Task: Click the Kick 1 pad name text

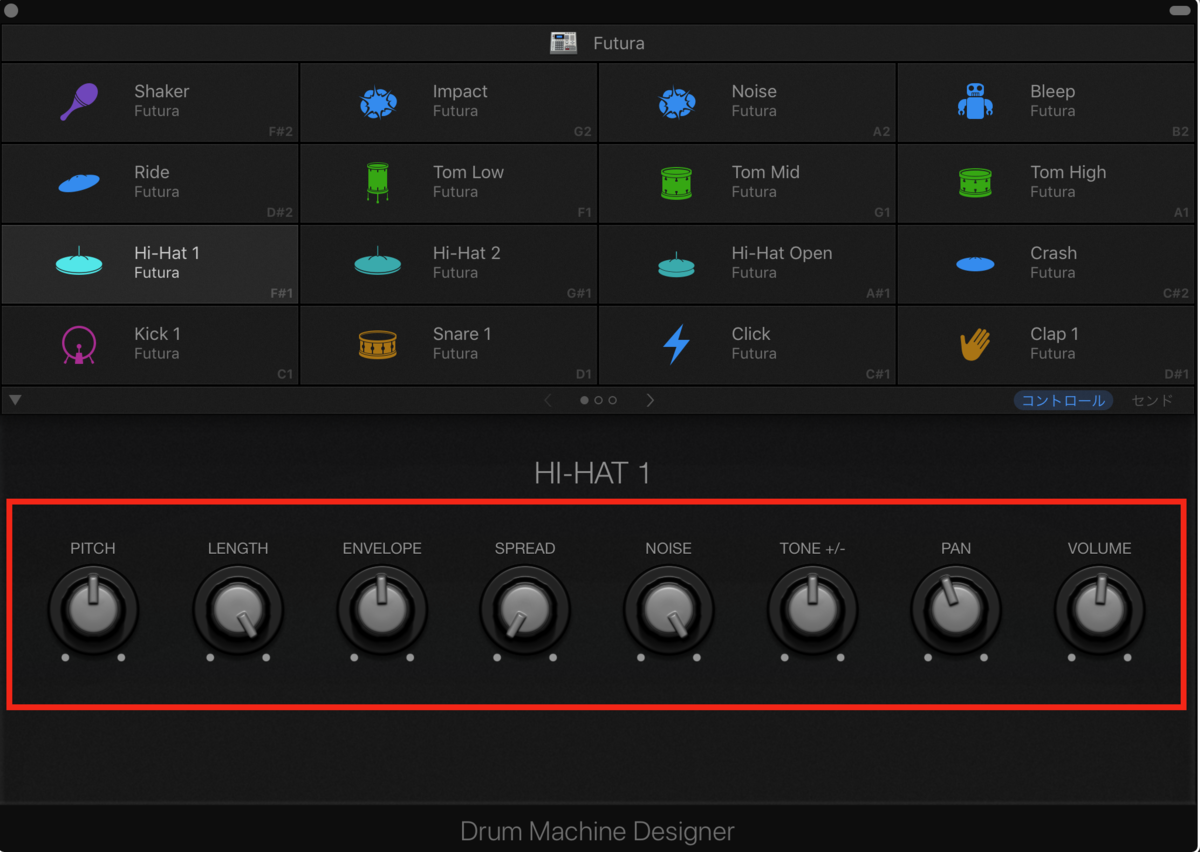Action: coord(158,334)
